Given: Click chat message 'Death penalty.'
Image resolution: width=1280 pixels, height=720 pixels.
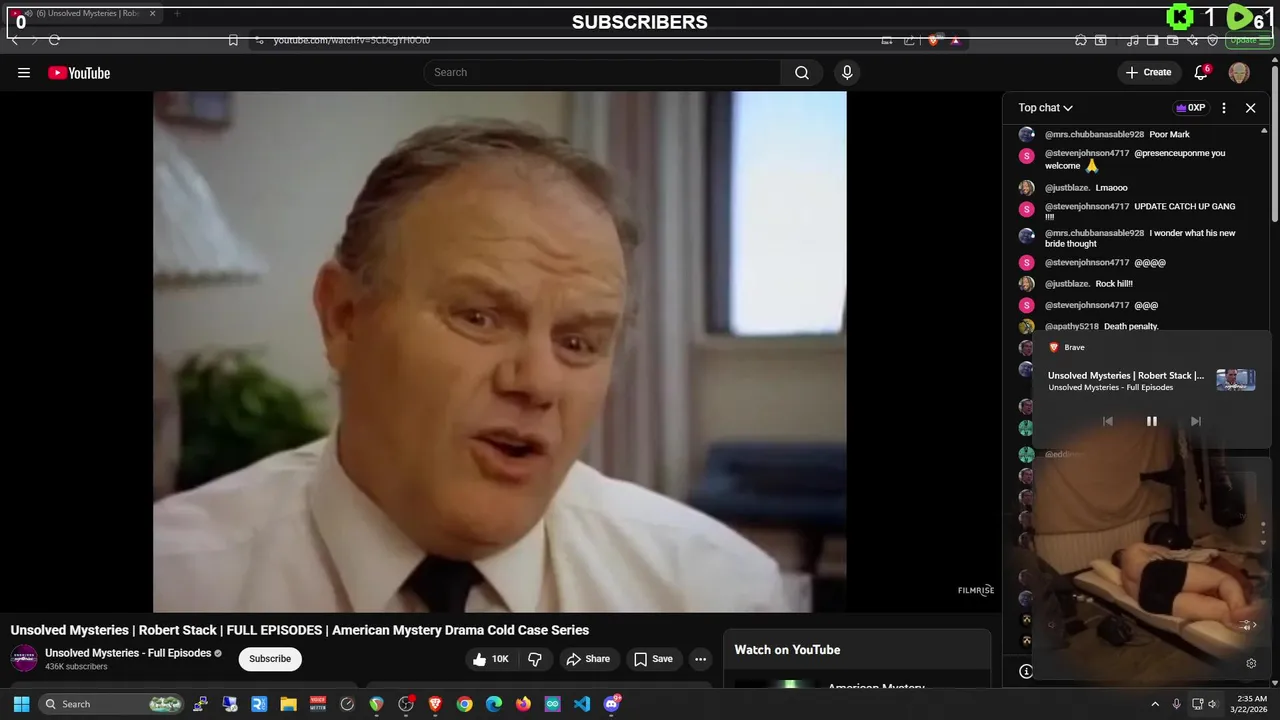Looking at the screenshot, I should pos(1131,327).
